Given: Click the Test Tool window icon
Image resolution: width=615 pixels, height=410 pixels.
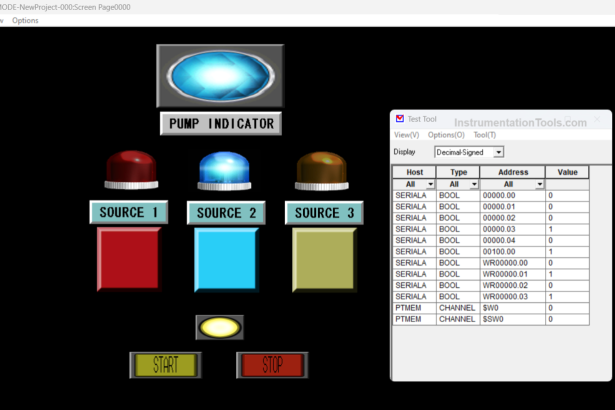Looking at the screenshot, I should tap(400, 118).
